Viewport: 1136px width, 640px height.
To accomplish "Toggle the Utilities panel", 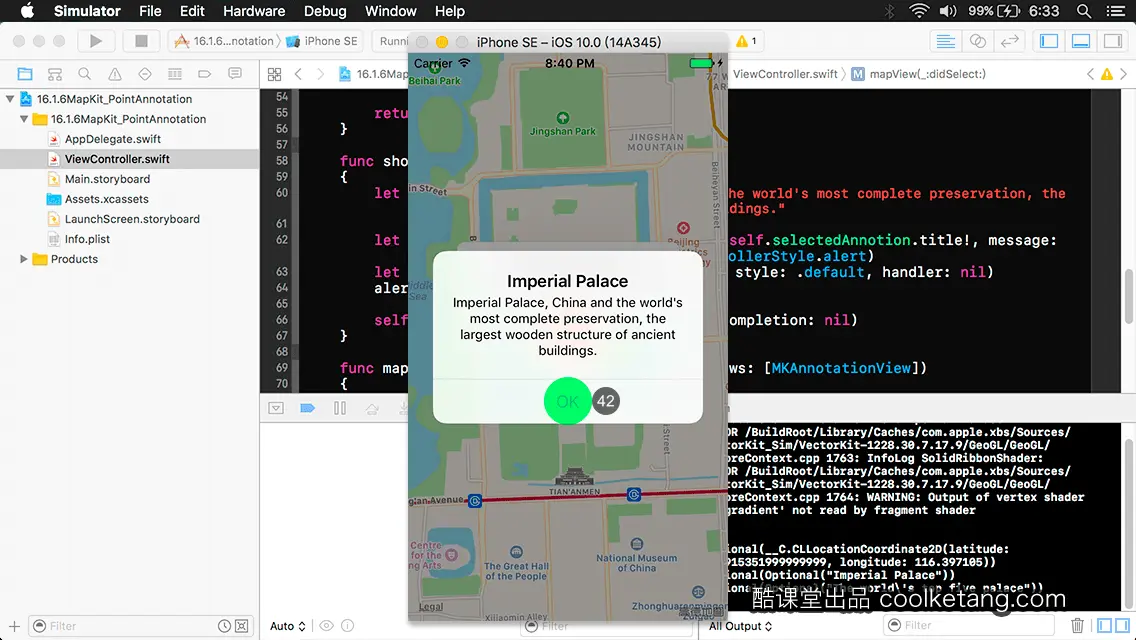I will pos(1113,41).
